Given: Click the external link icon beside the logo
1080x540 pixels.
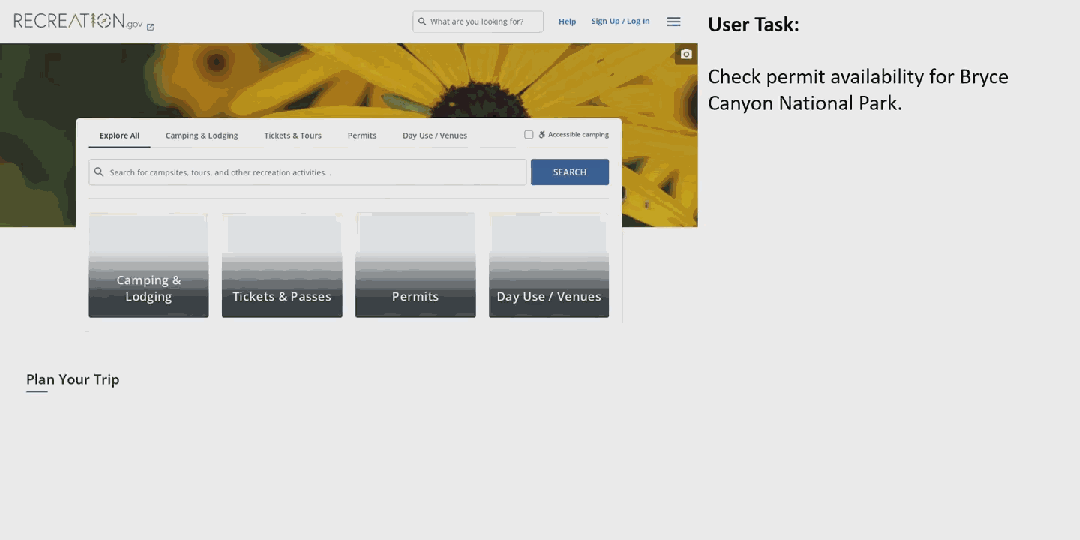Looking at the screenshot, I should [x=151, y=27].
